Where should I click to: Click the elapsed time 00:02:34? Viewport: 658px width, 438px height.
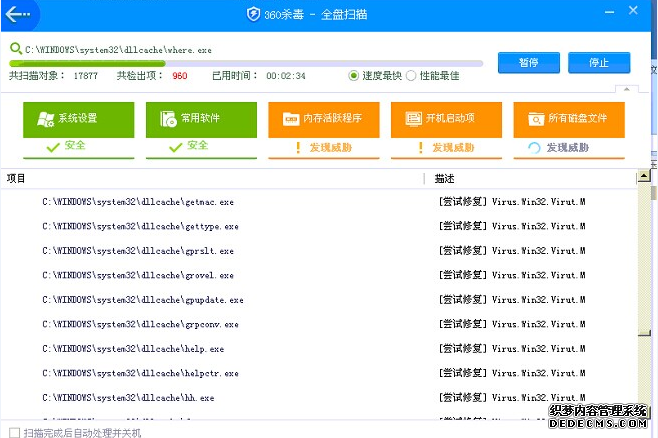(286, 76)
